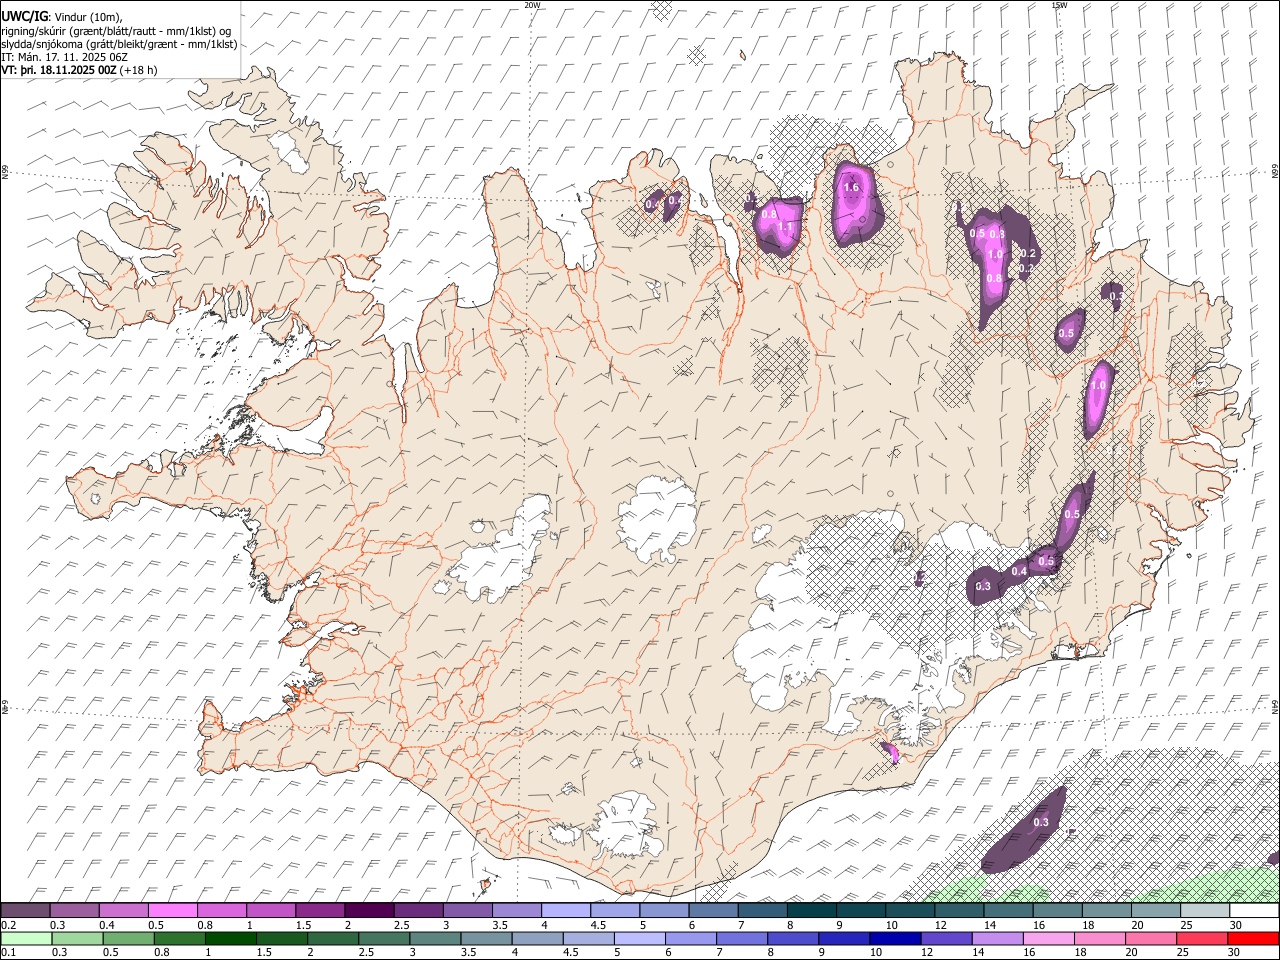The image size is (1280, 960).
Task: Click the "0.5" value beside 0.3 in northeast patch
Action: tap(978, 233)
